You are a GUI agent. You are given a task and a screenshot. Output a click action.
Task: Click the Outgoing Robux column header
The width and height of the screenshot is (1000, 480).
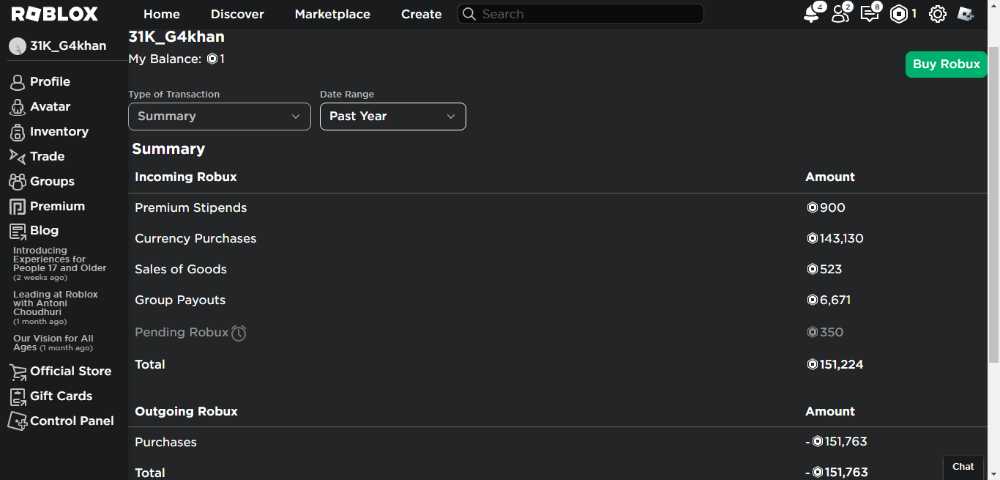click(x=186, y=411)
